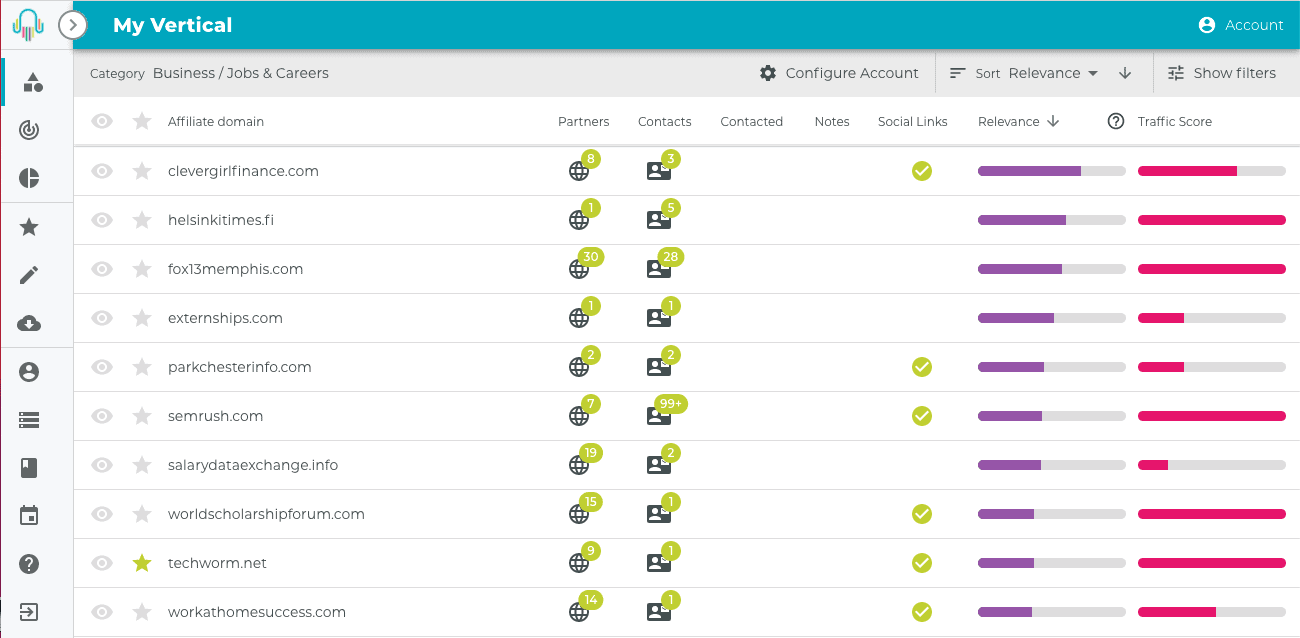The image size is (1300, 638).
Task: Click the app logo in the sidebar
Action: tap(29, 24)
